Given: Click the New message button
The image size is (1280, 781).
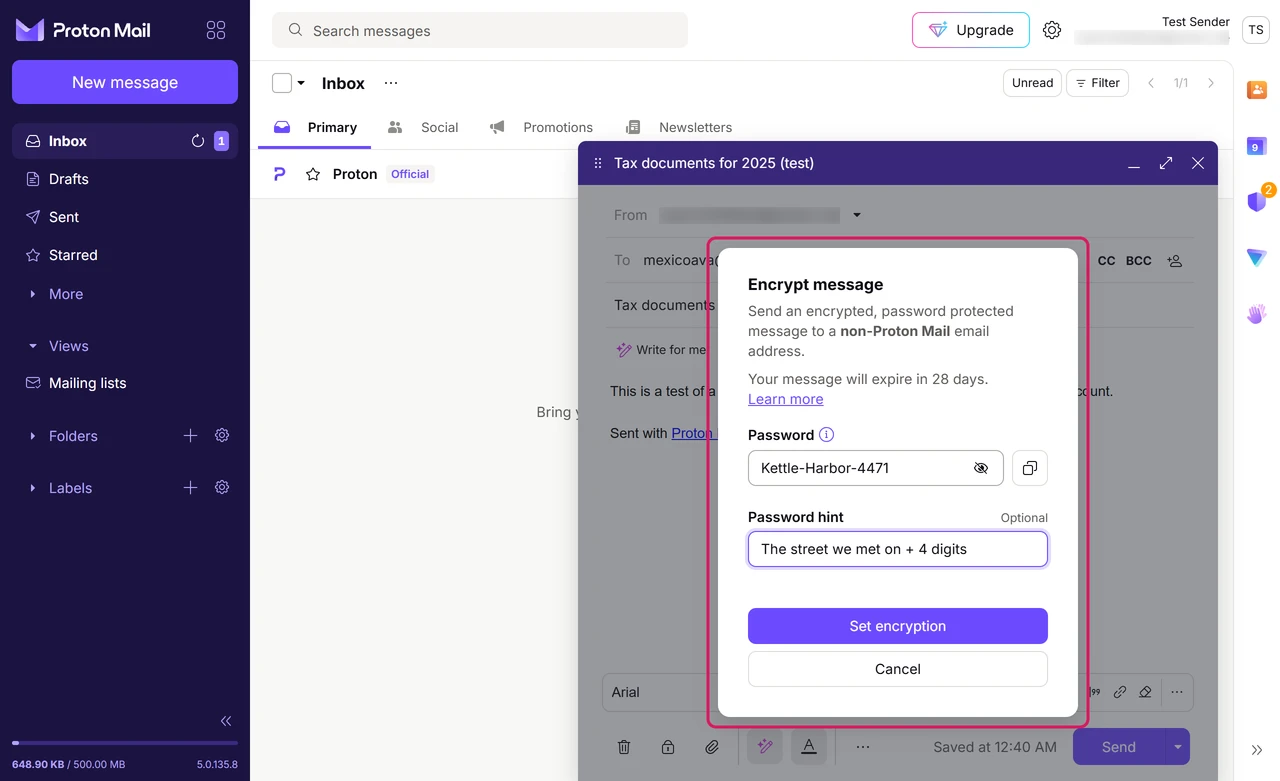Looking at the screenshot, I should (125, 82).
